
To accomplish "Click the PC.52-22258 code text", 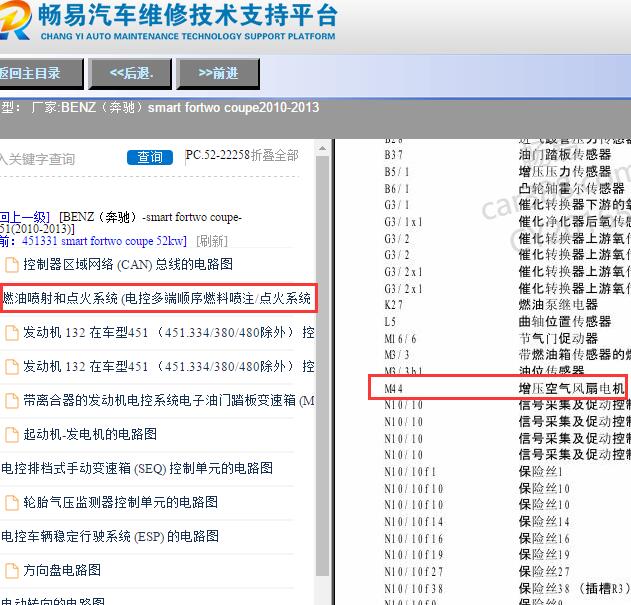I will (x=218, y=155).
